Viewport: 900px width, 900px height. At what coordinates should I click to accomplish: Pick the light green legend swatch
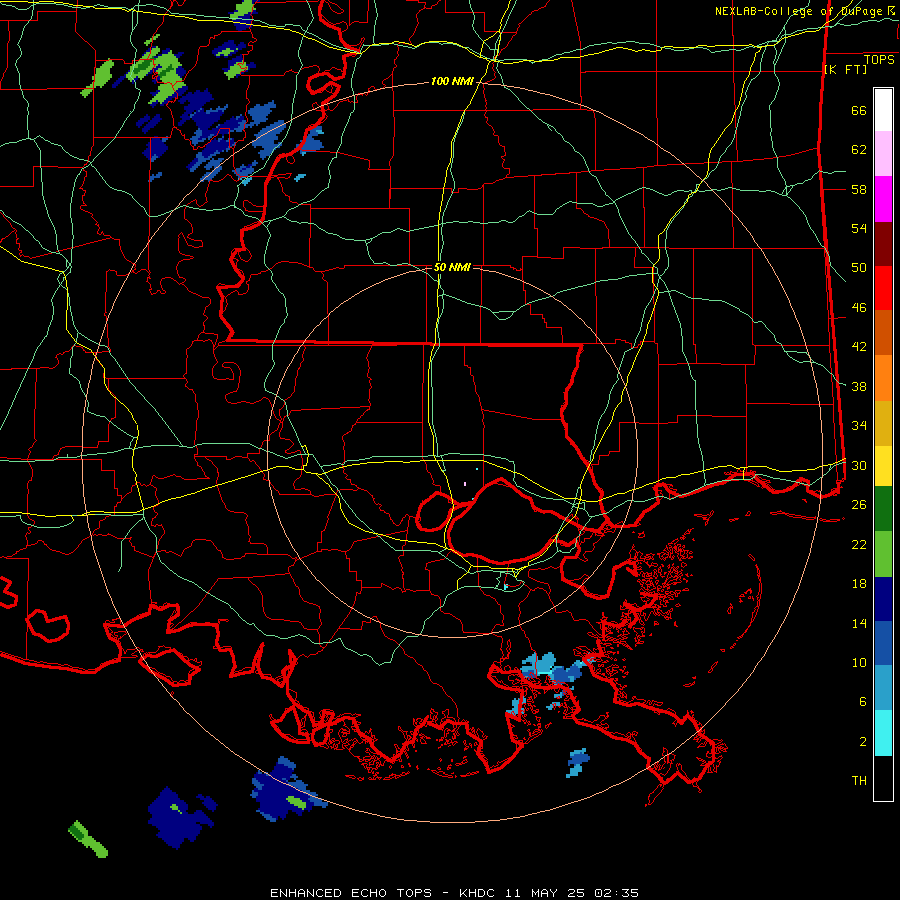tap(883, 554)
